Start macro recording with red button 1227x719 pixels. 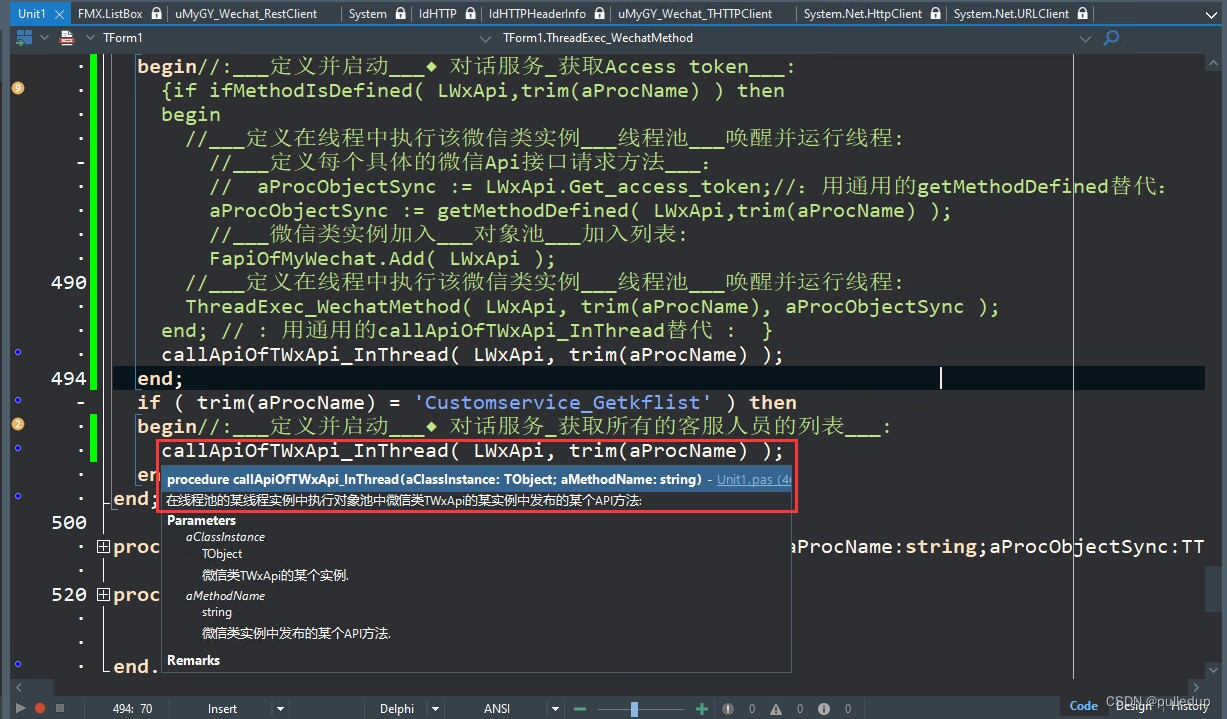pos(40,708)
